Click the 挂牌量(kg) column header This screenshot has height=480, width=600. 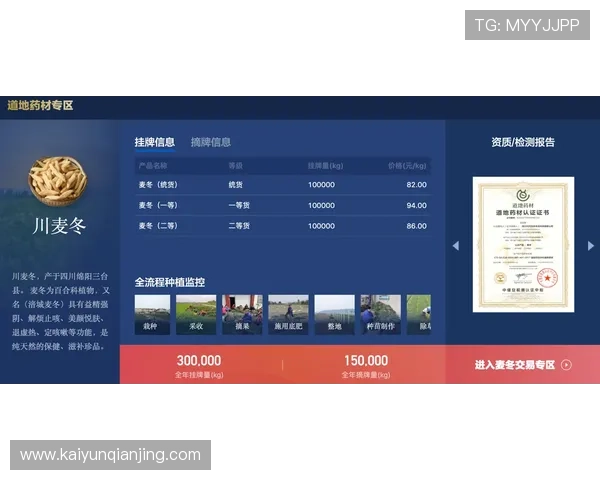coord(325,166)
